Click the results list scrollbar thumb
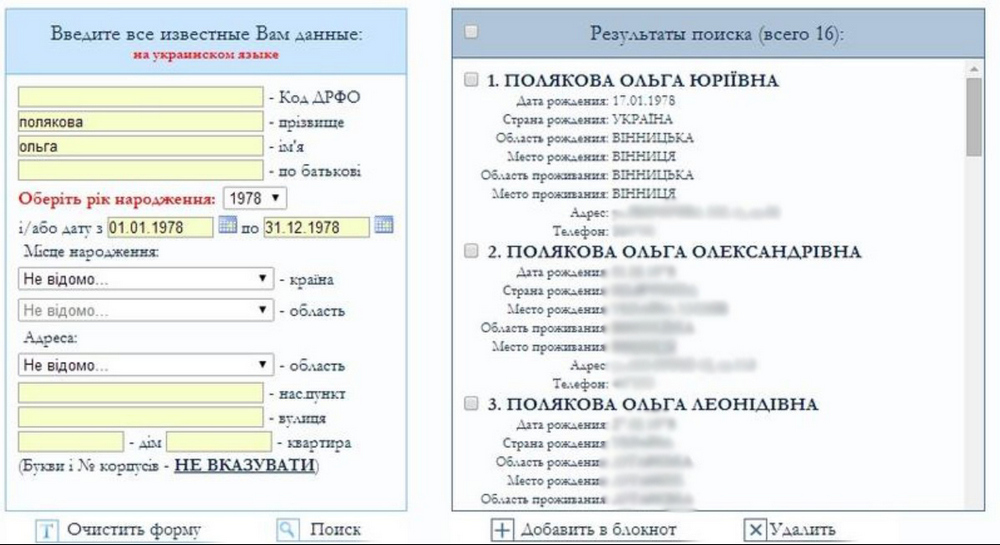 coord(973,116)
